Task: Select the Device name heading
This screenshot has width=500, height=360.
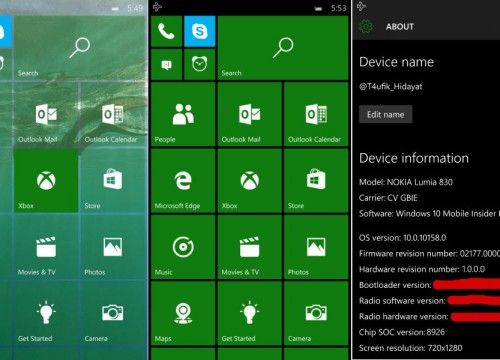Action: pos(396,62)
